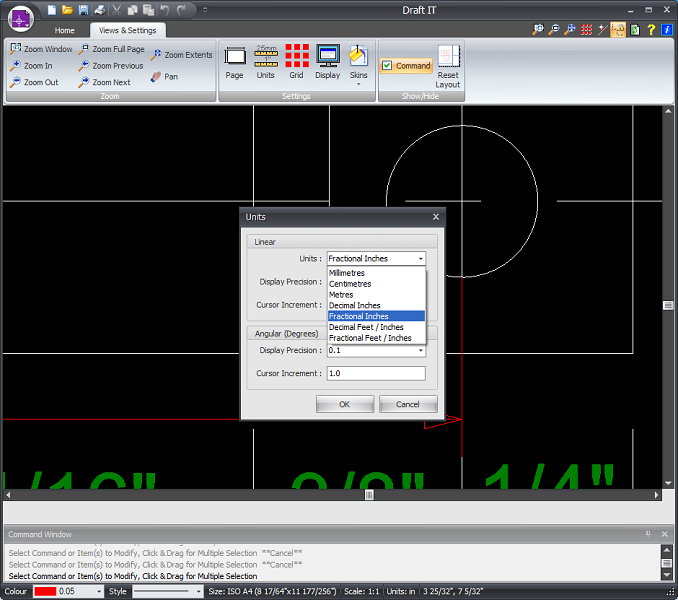The image size is (678, 600).
Task: Select Fractional Feet / Inches option
Action: coord(376,338)
